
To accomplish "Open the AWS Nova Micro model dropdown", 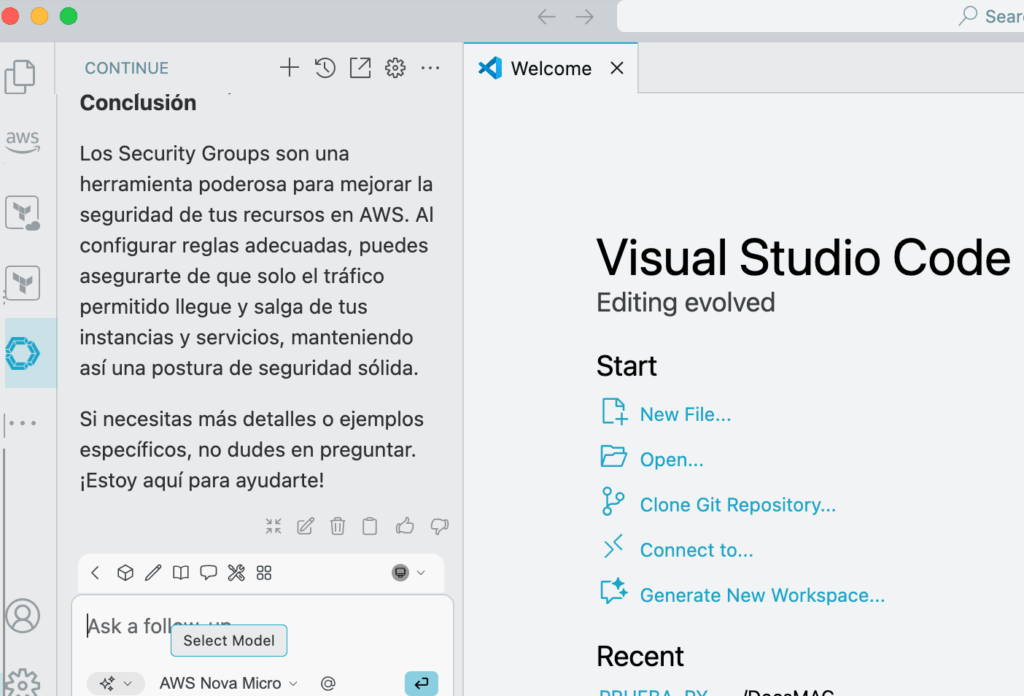I will click(x=229, y=683).
